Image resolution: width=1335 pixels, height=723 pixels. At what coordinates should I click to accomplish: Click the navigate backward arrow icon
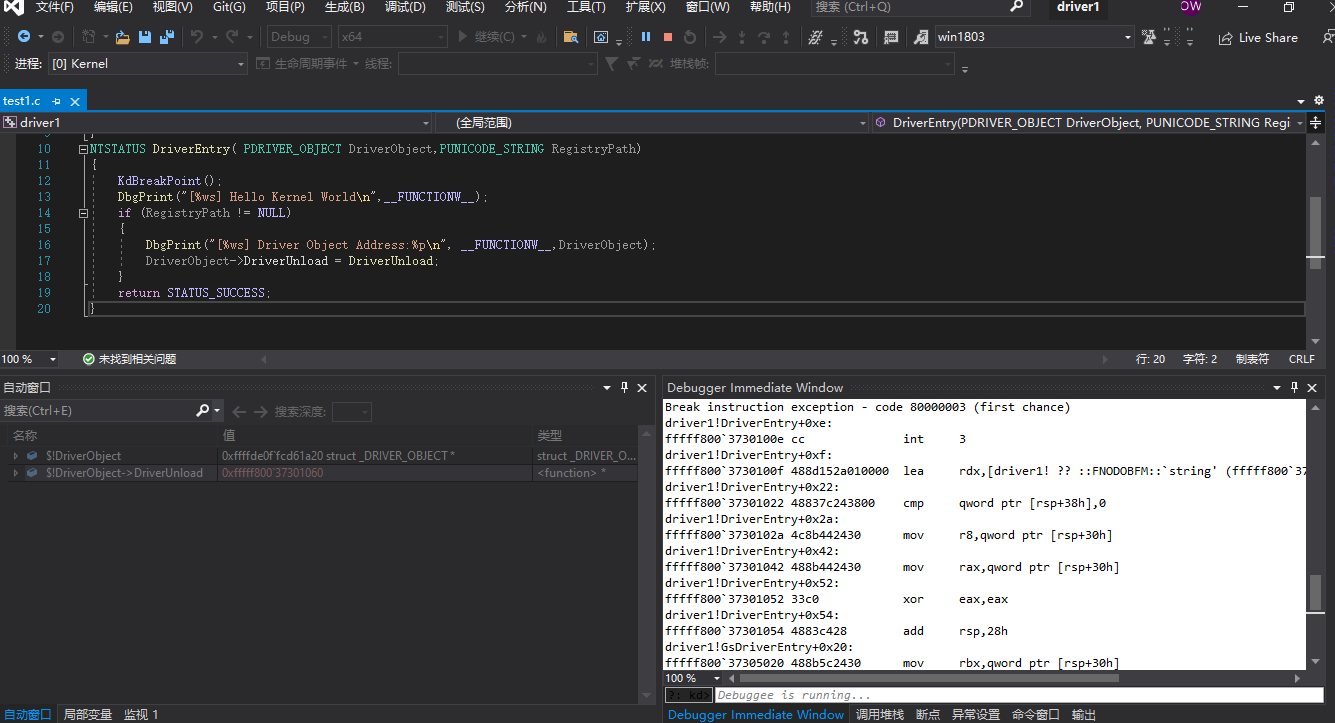pos(23,37)
